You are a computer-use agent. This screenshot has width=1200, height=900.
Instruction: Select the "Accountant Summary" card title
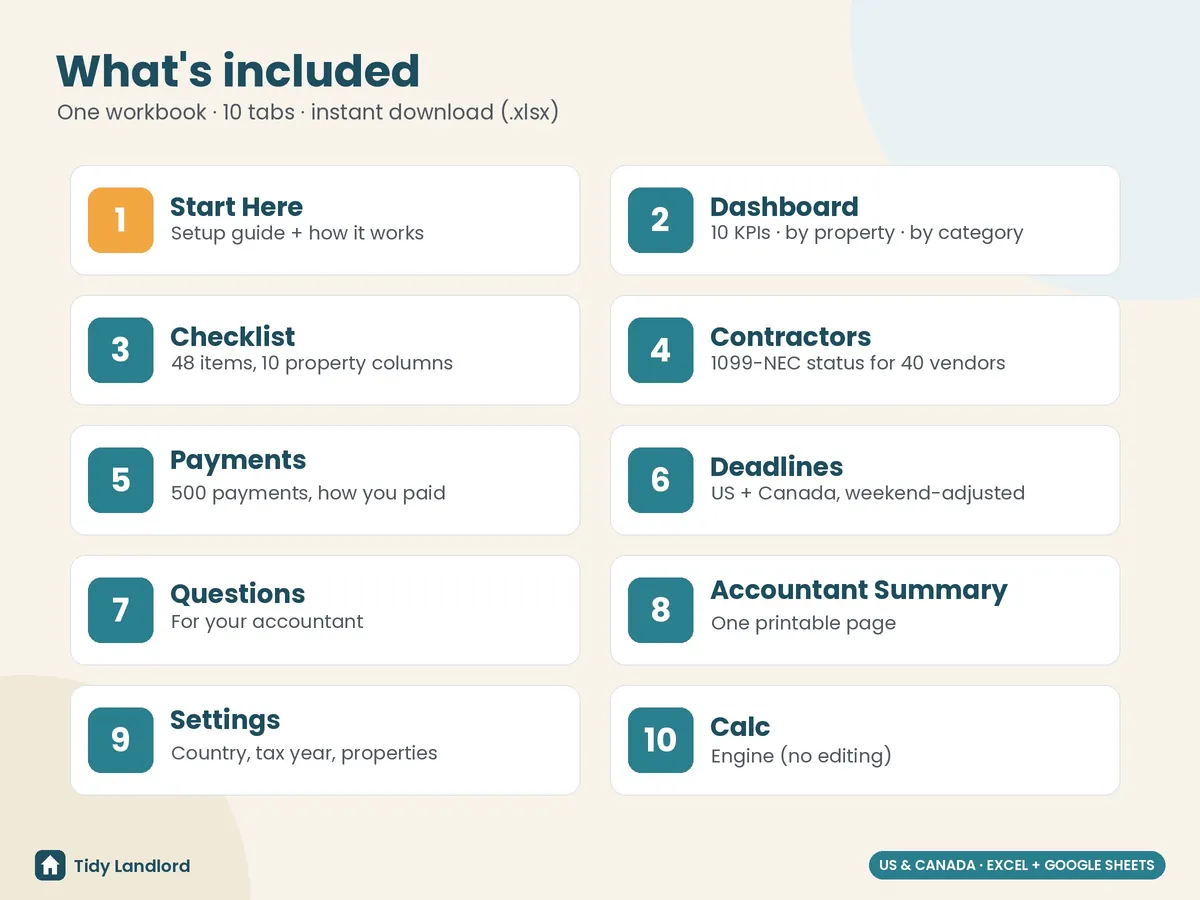859,591
